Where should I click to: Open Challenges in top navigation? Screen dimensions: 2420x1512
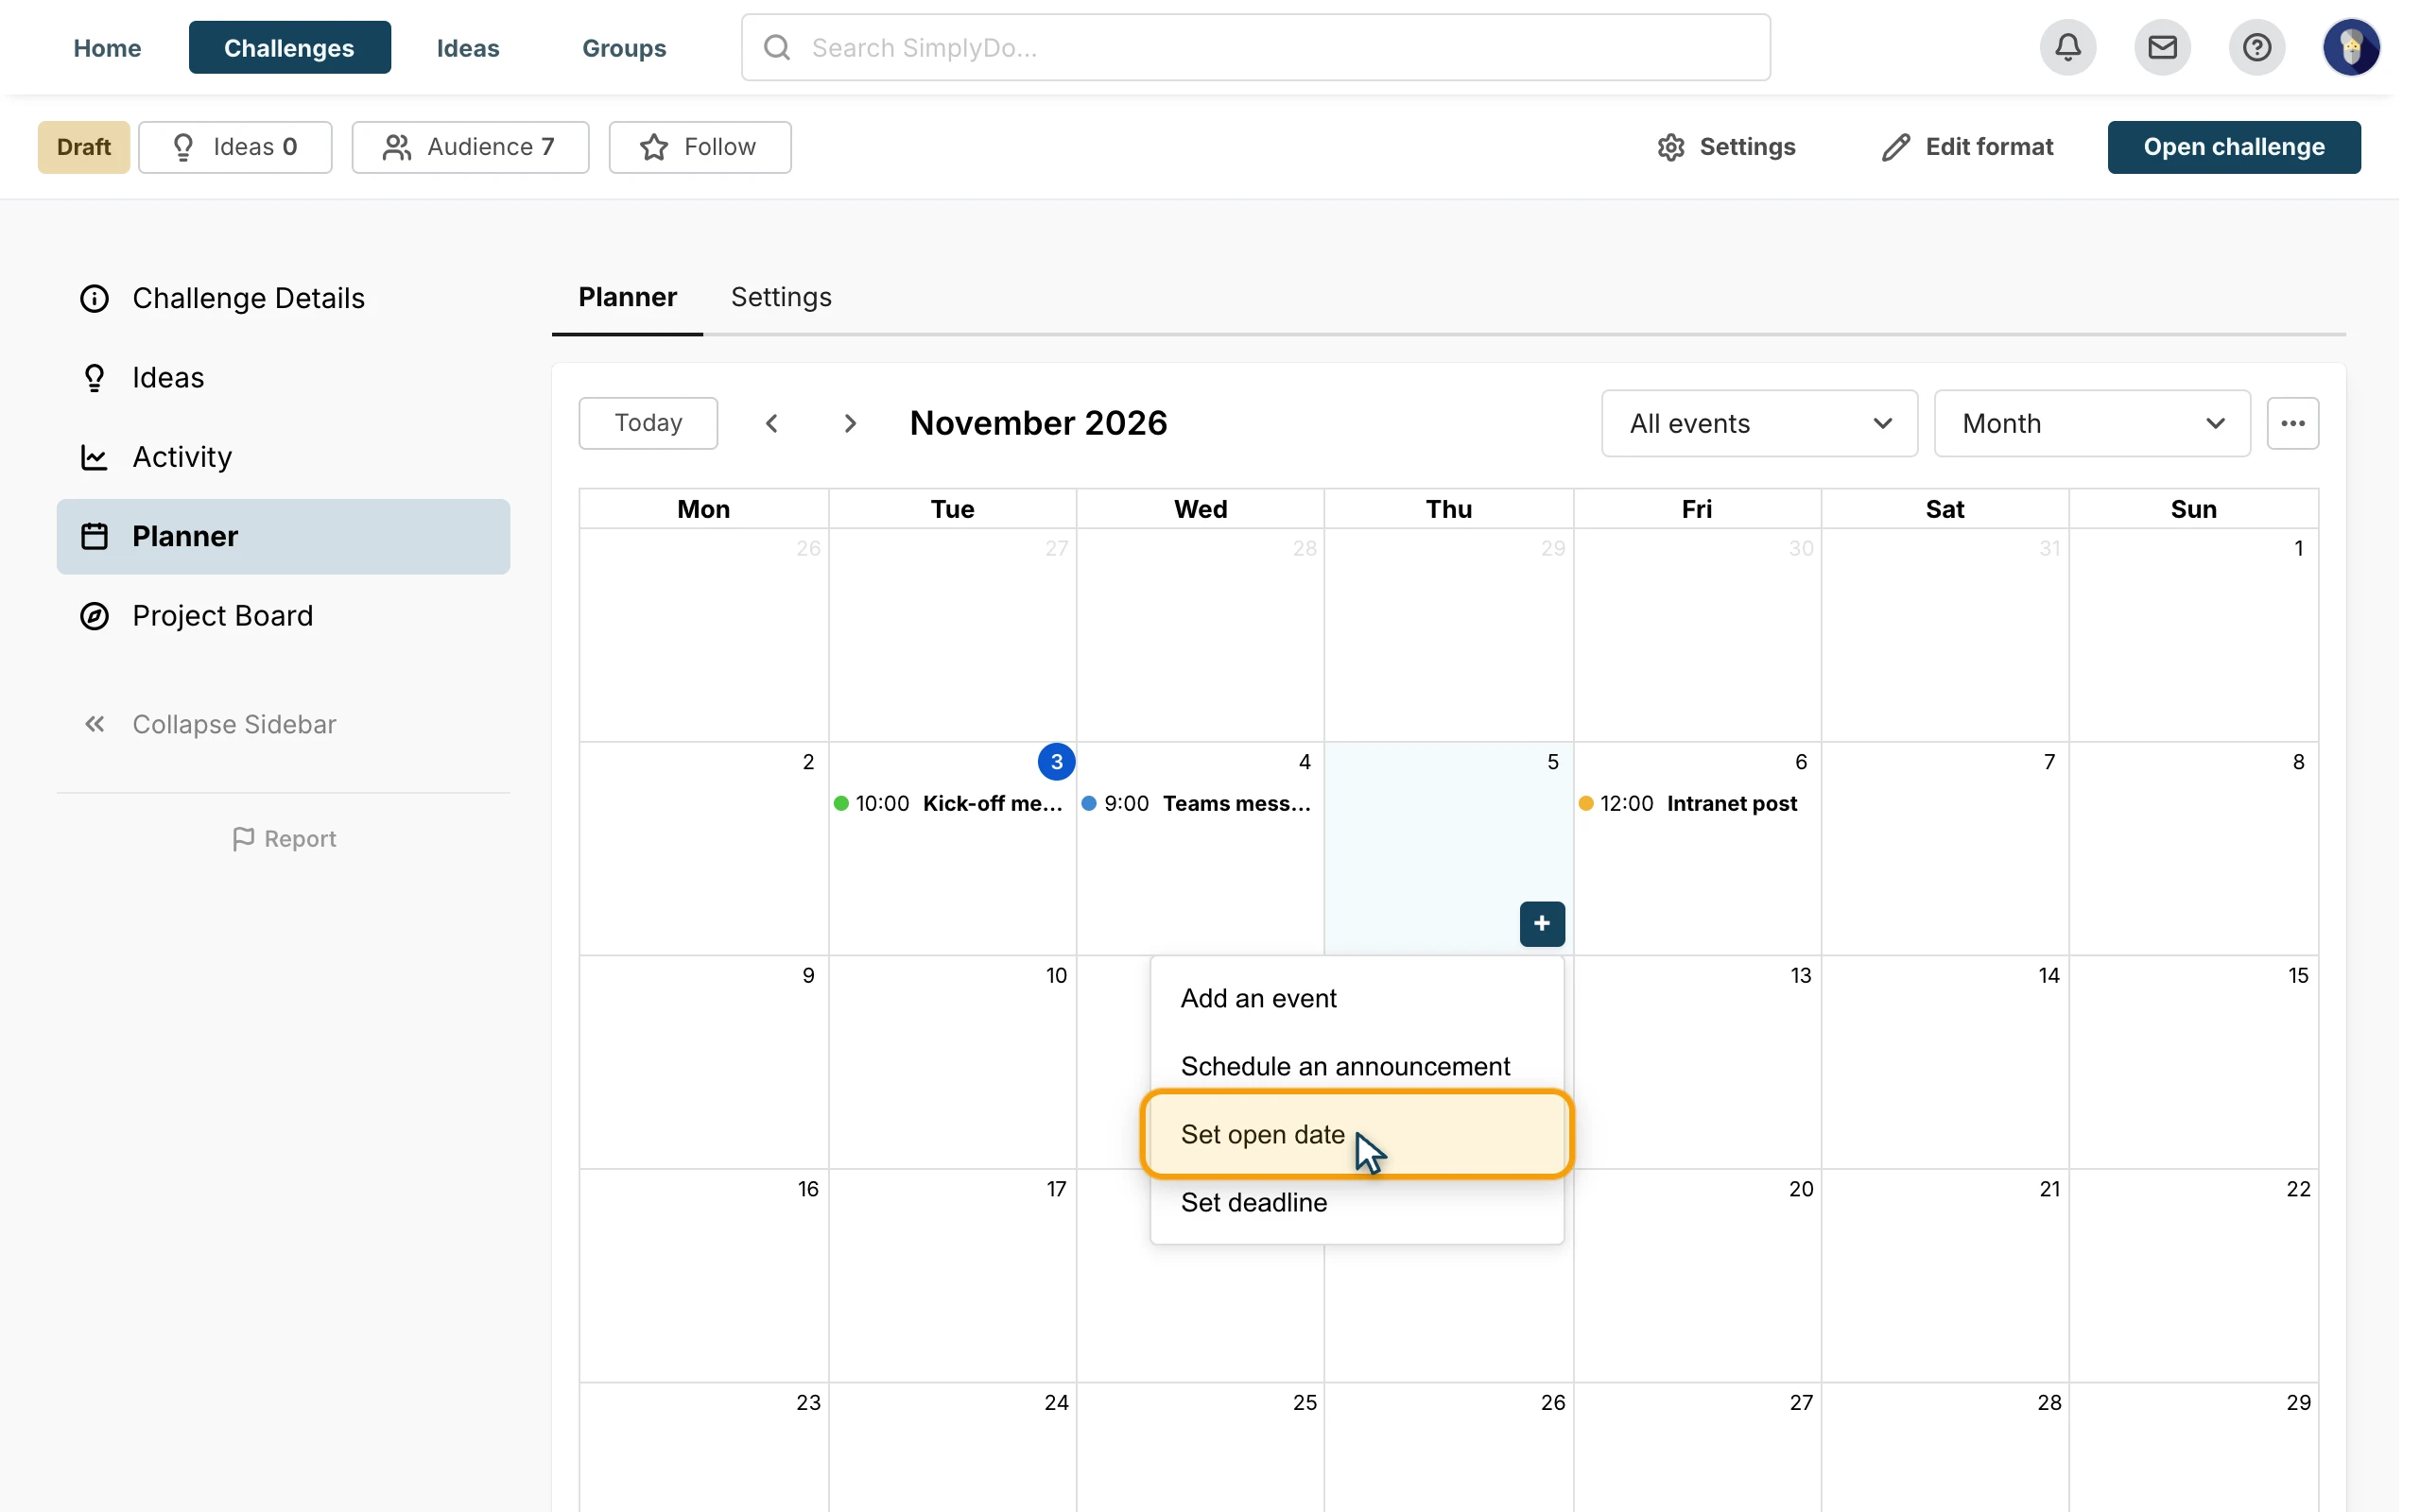tap(289, 47)
